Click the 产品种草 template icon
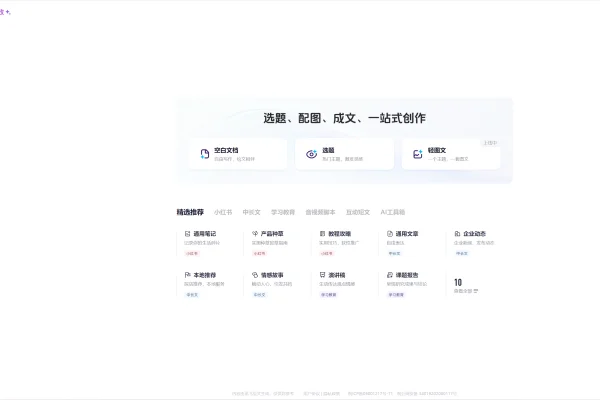This screenshot has height=400, width=600. click(x=255, y=233)
